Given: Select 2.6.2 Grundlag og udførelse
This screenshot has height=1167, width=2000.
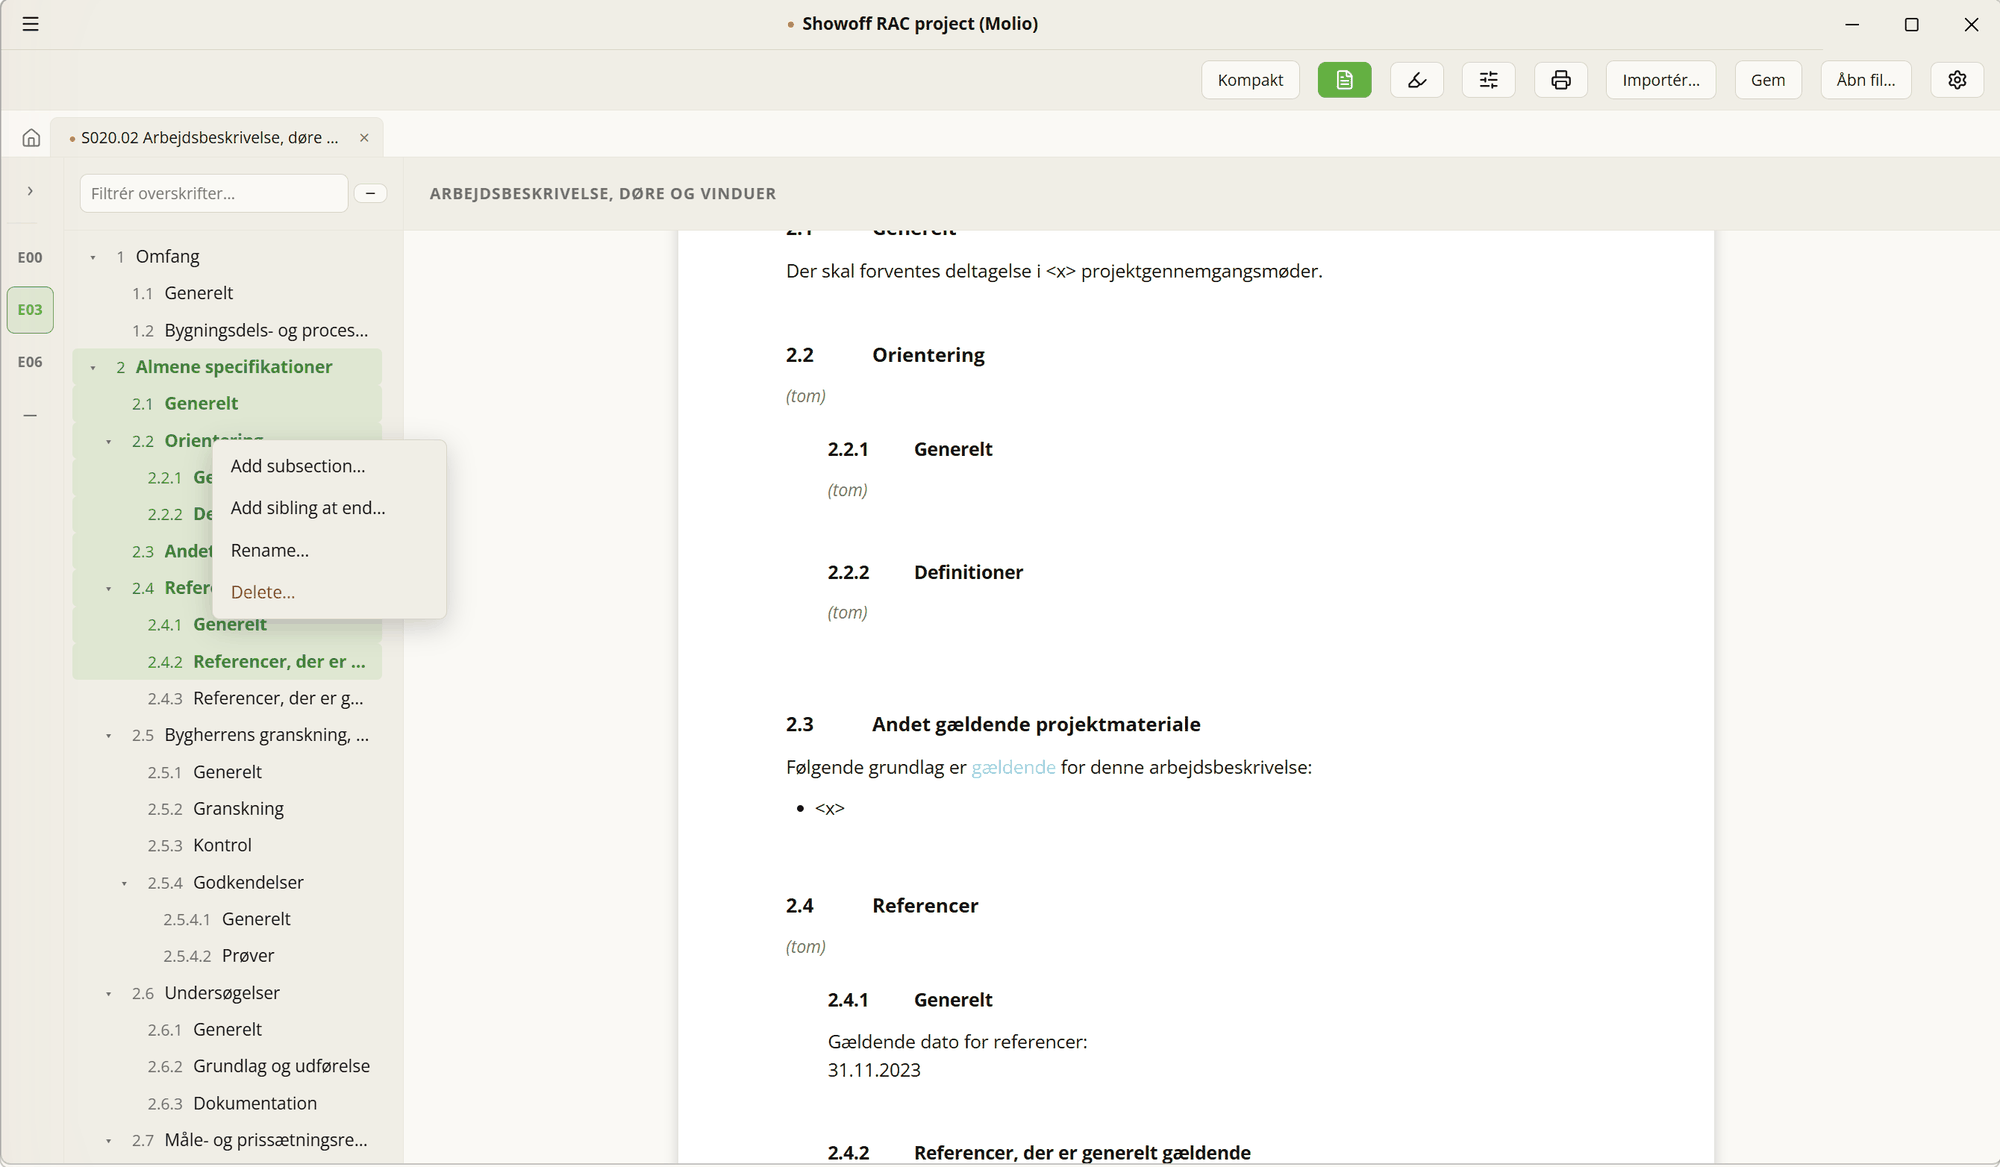Looking at the screenshot, I should (x=227, y=1066).
